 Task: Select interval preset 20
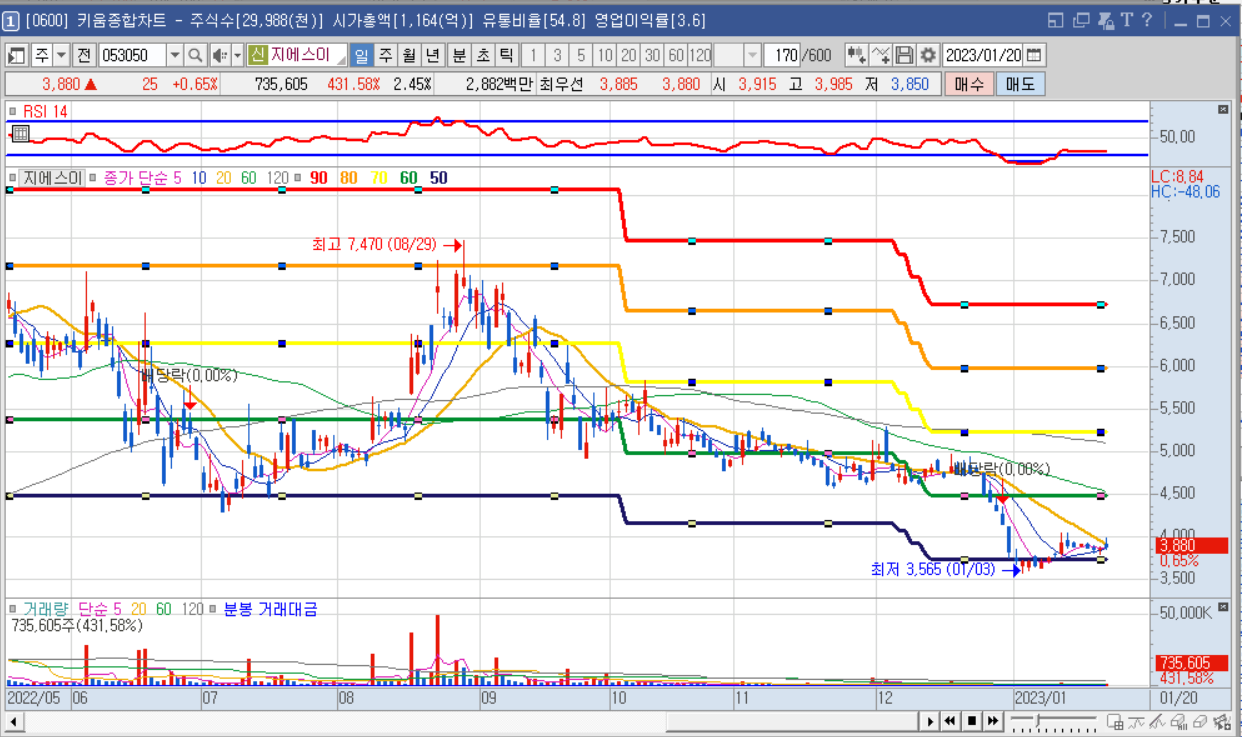(x=629, y=55)
